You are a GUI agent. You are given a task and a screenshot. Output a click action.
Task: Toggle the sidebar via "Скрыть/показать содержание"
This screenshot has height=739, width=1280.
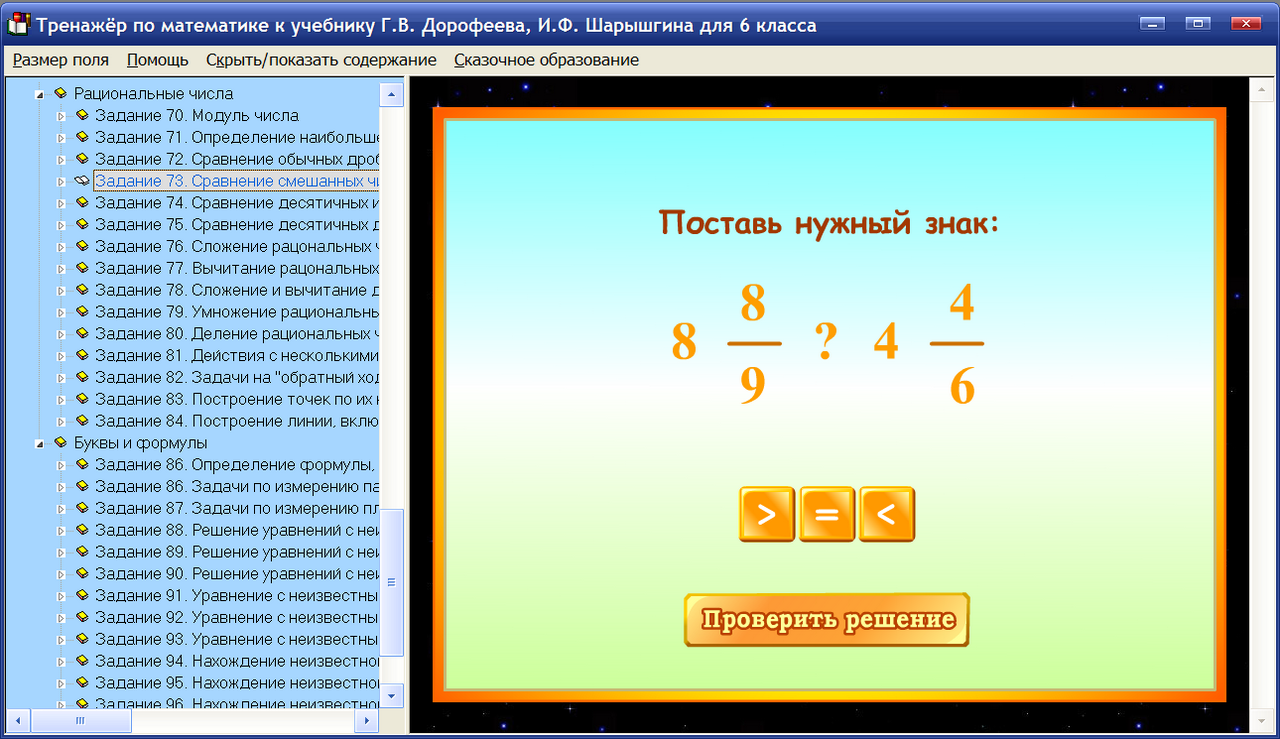[x=320, y=60]
